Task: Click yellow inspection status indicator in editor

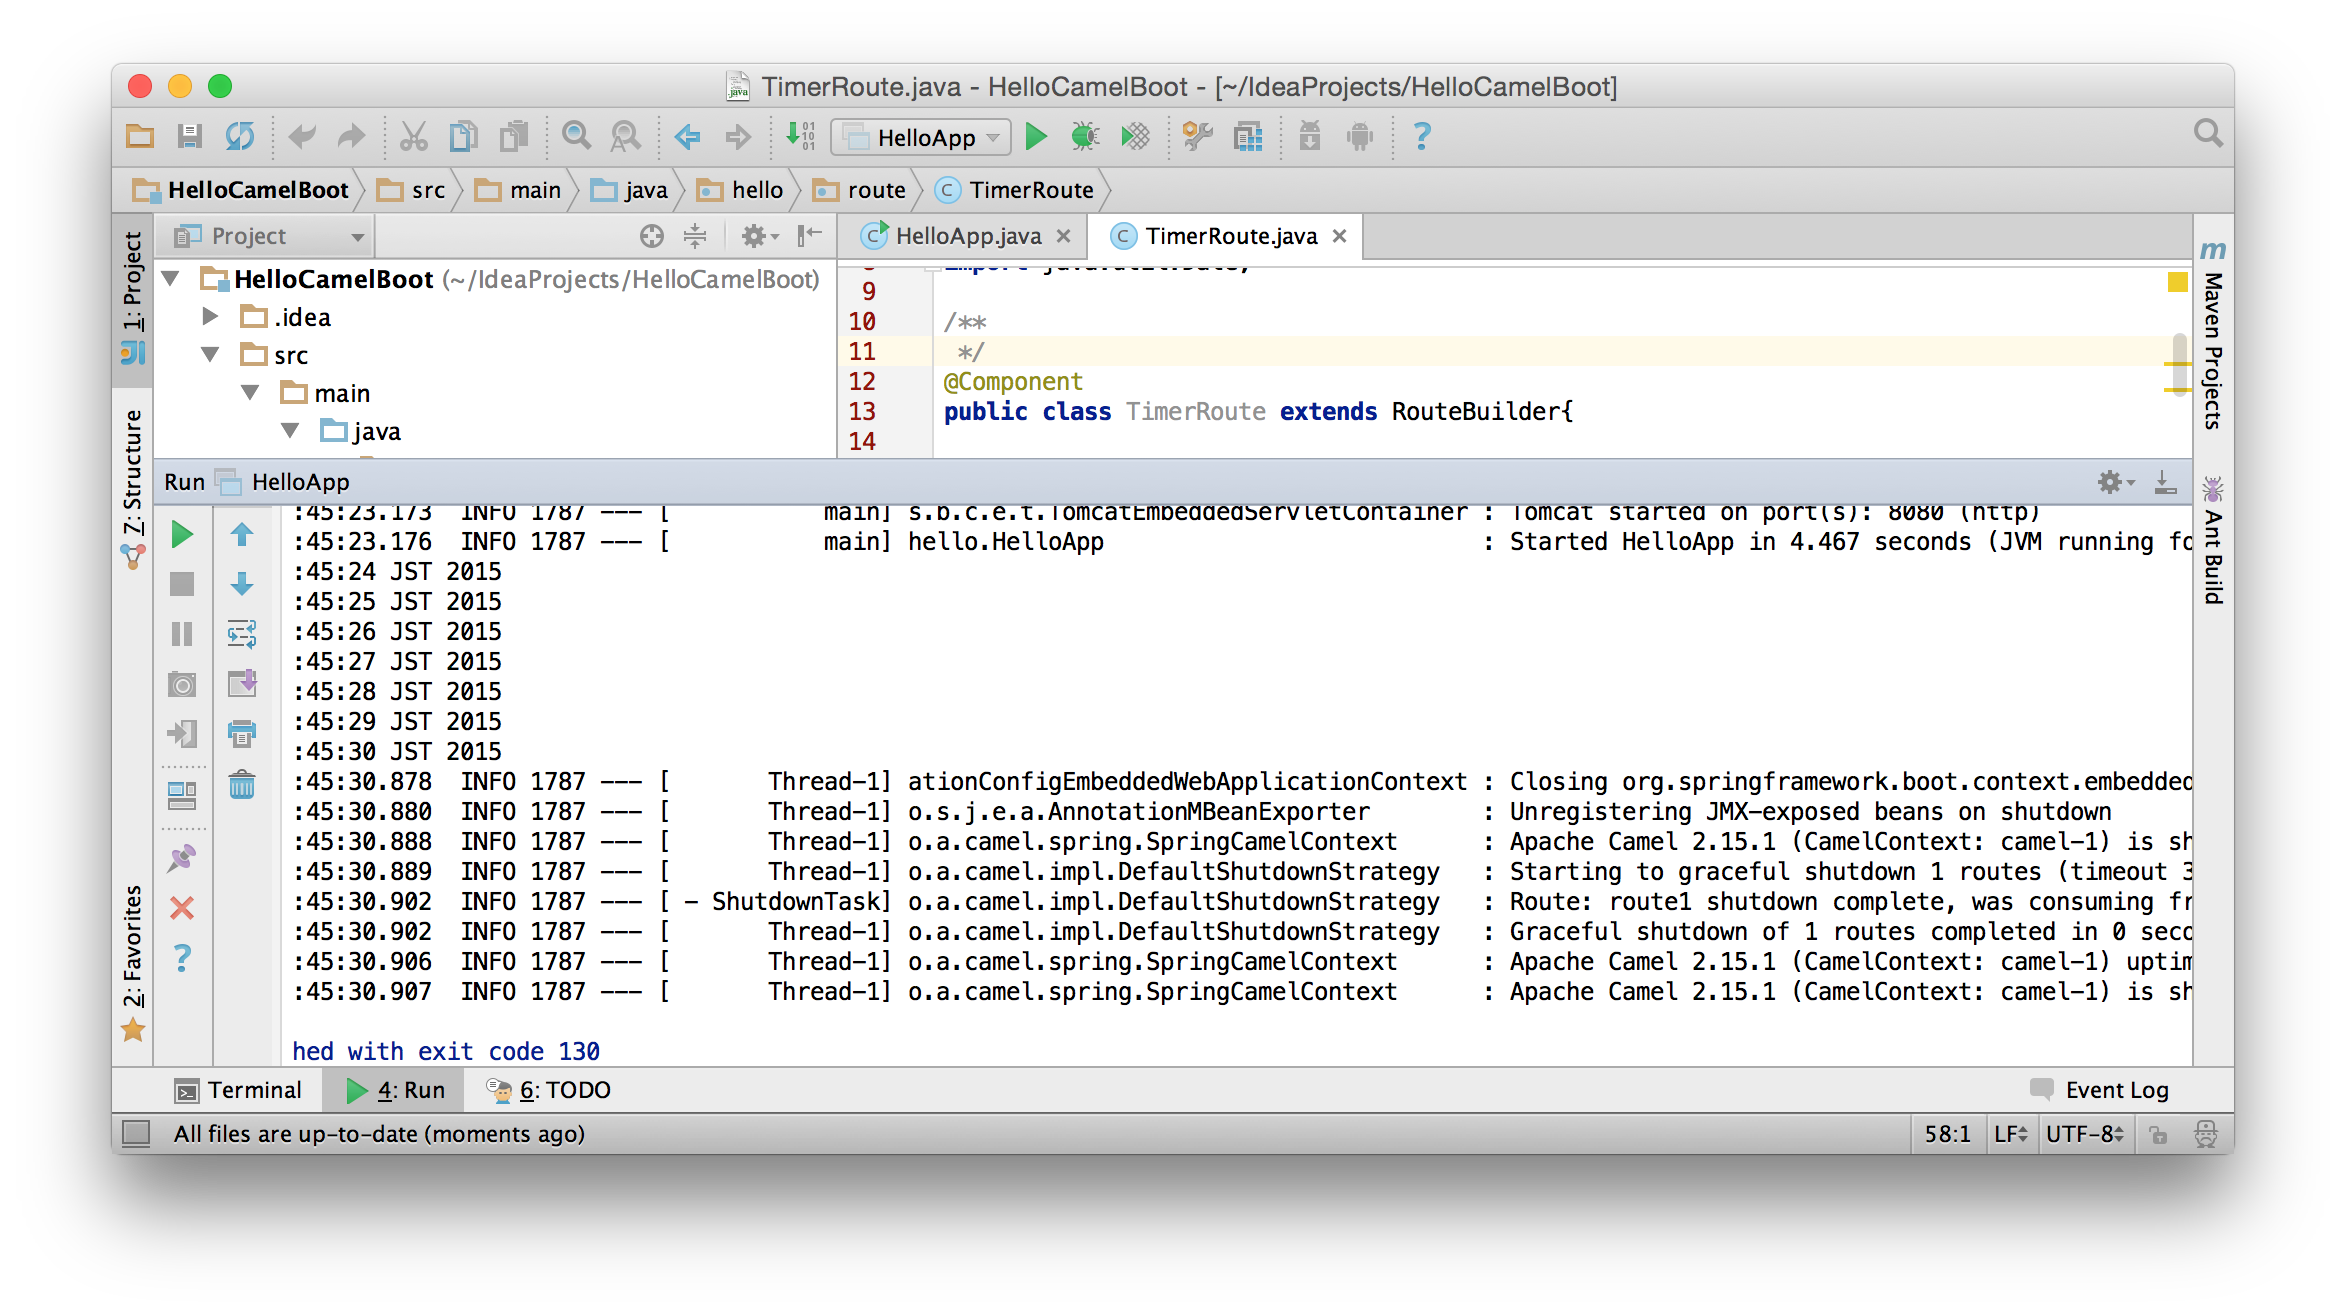Action: coord(2177,282)
